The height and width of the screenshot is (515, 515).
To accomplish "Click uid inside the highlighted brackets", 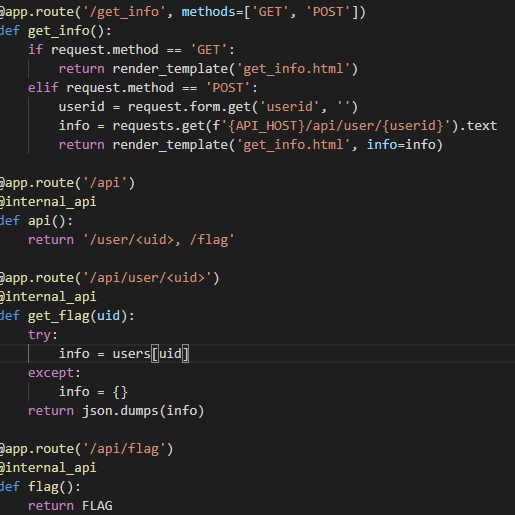I will (x=170, y=354).
